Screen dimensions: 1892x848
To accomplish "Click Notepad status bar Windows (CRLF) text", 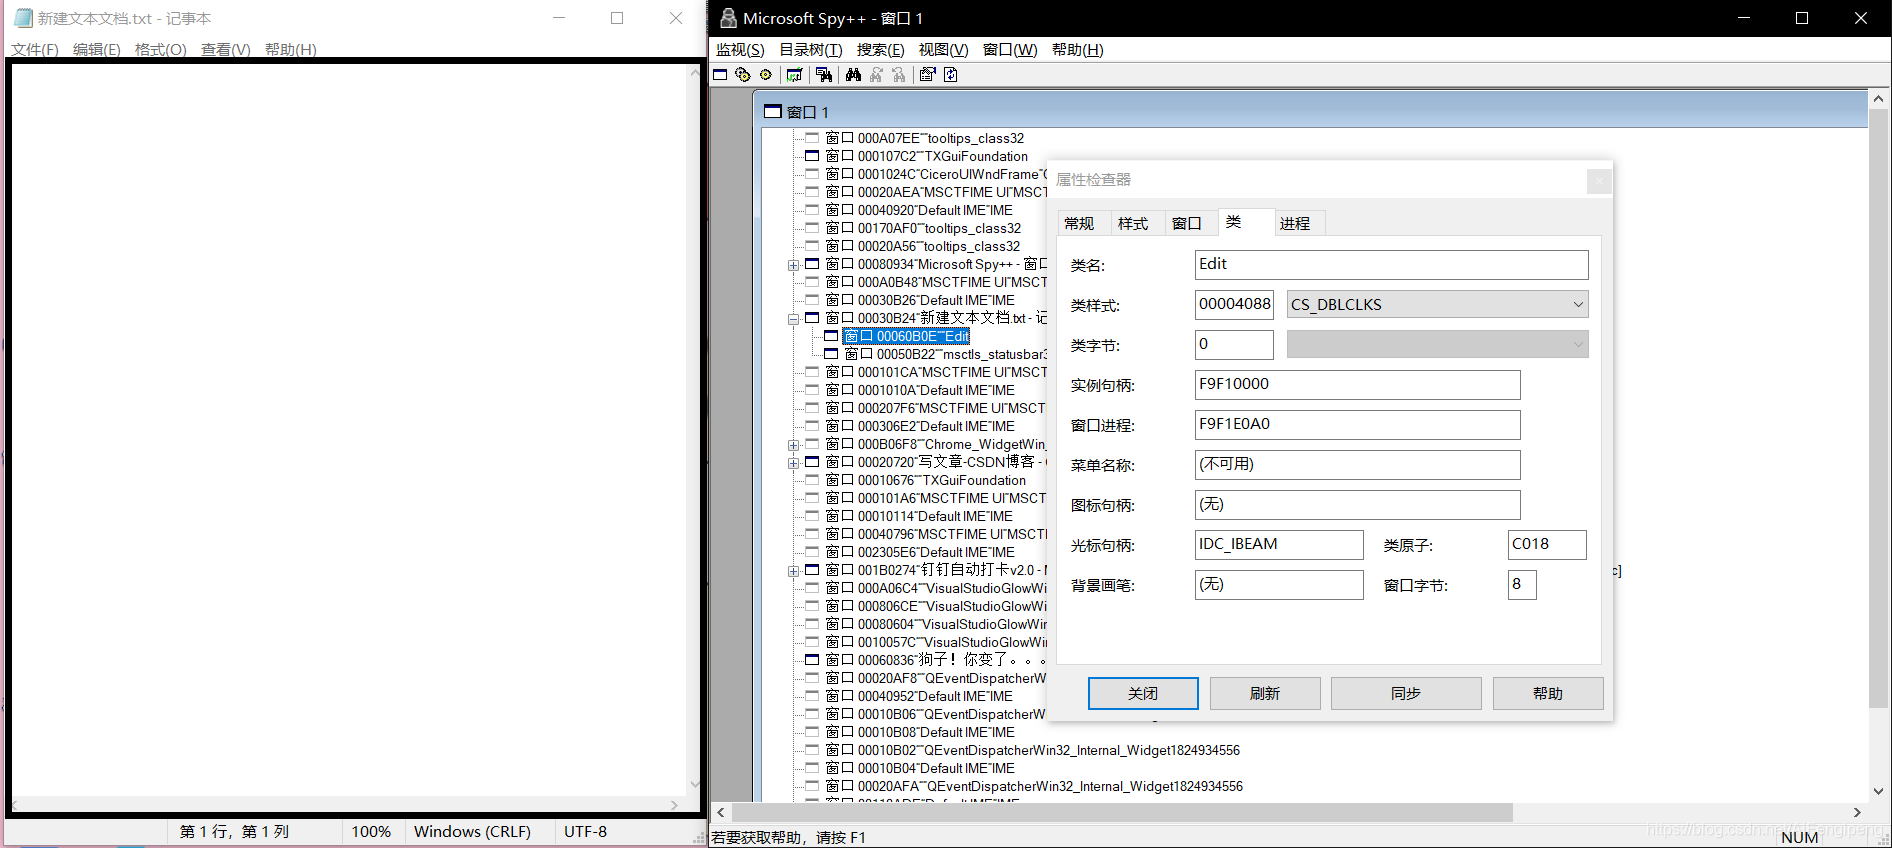I will tap(472, 832).
